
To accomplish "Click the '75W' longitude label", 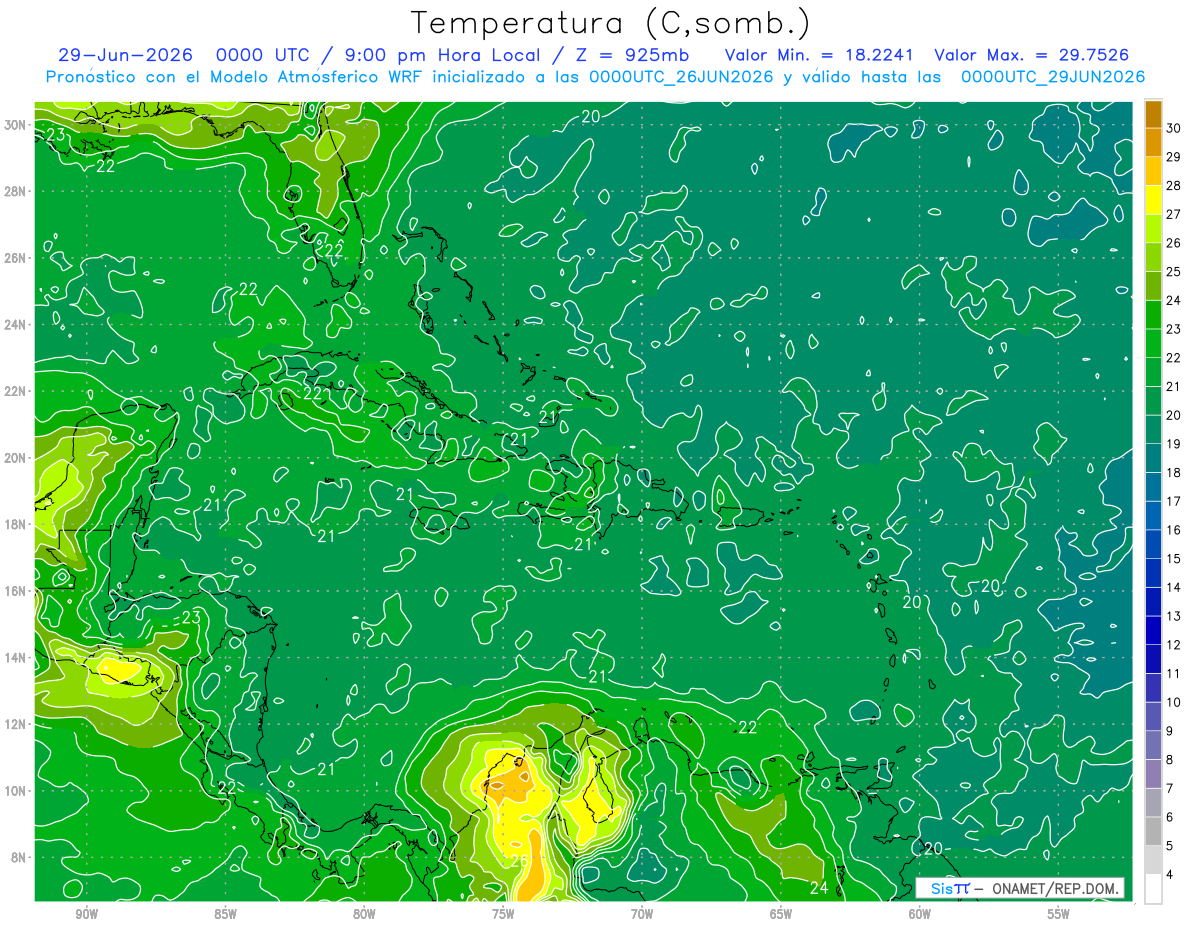I will (x=503, y=915).
